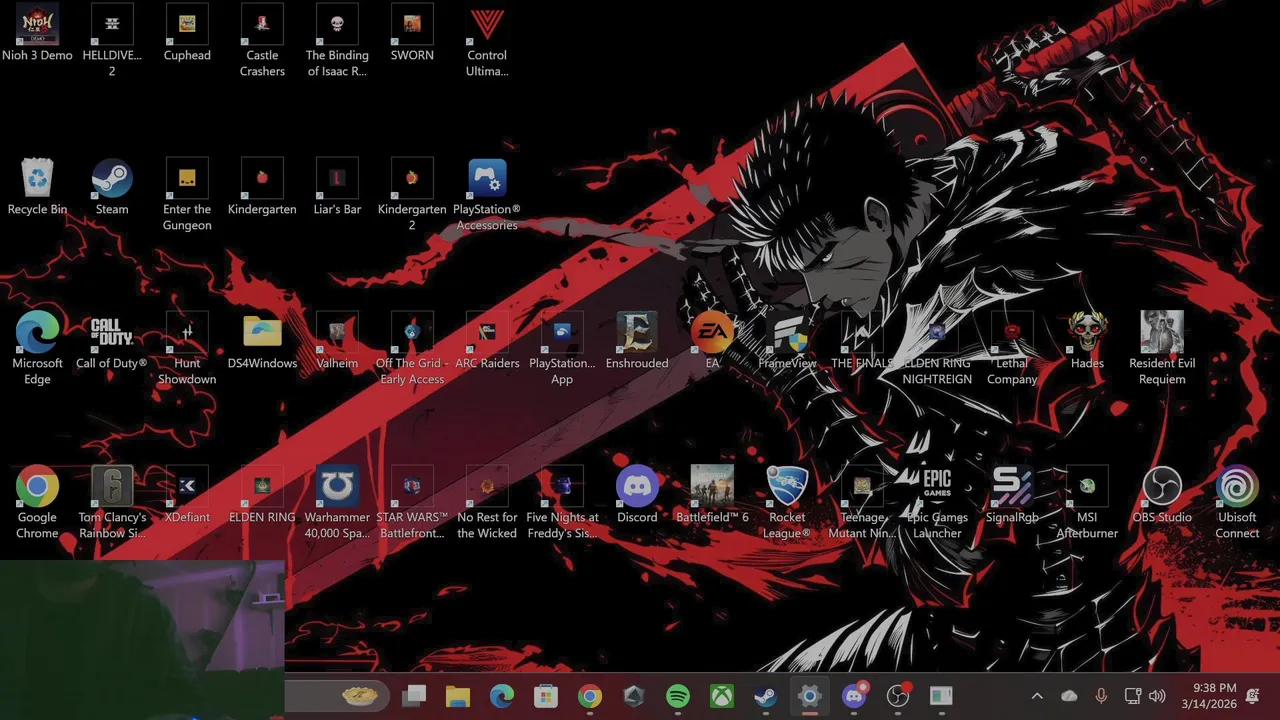Open the volume control in tray
Screen dimensions: 1280x720
coord(1158,696)
